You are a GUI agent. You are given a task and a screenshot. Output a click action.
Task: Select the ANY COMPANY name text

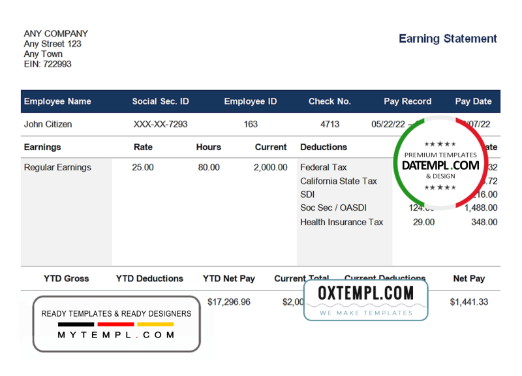(56, 34)
